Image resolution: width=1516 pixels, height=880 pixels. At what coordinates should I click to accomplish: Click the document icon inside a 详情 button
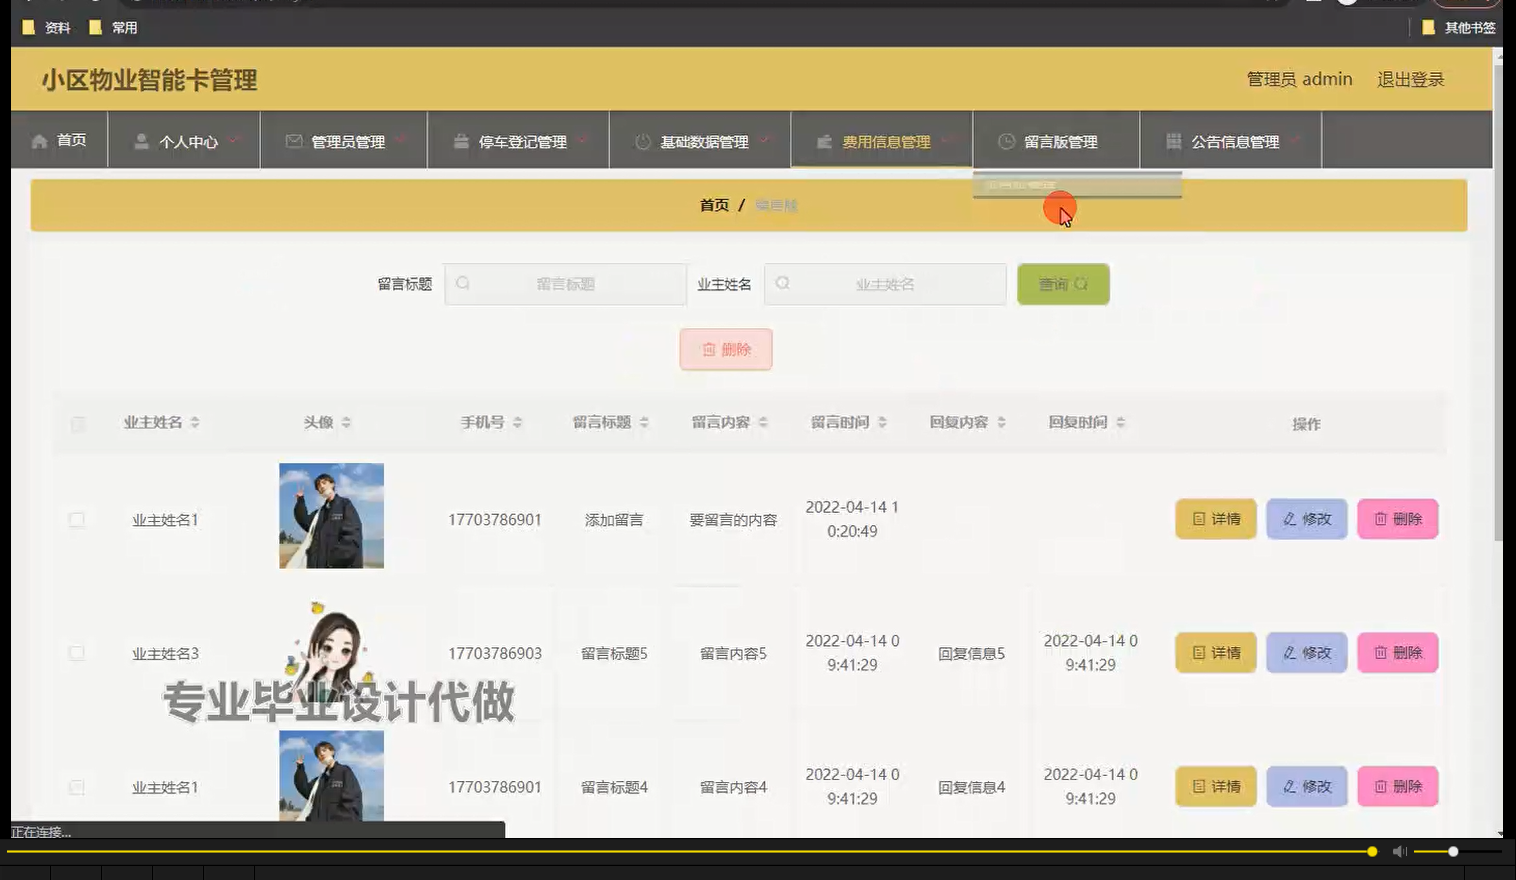pos(1197,519)
